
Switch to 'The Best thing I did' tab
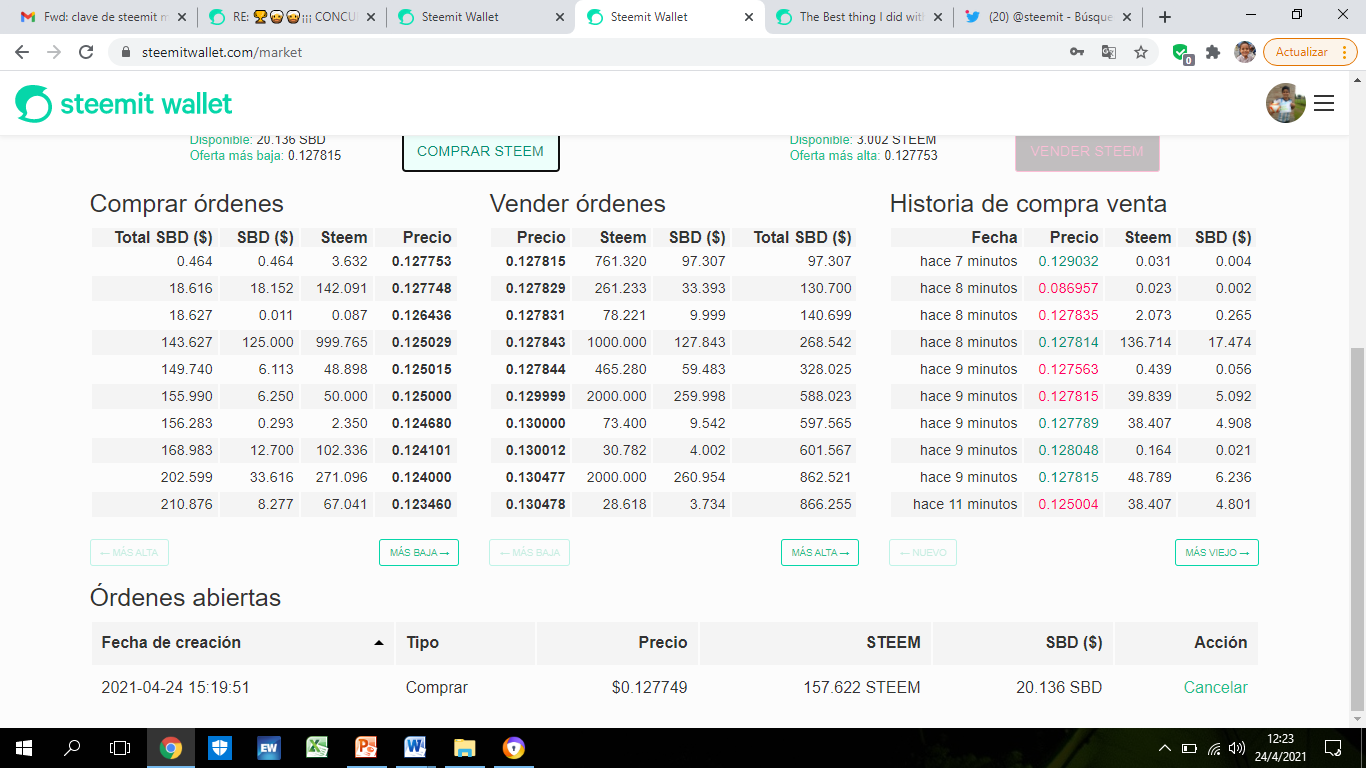859,17
